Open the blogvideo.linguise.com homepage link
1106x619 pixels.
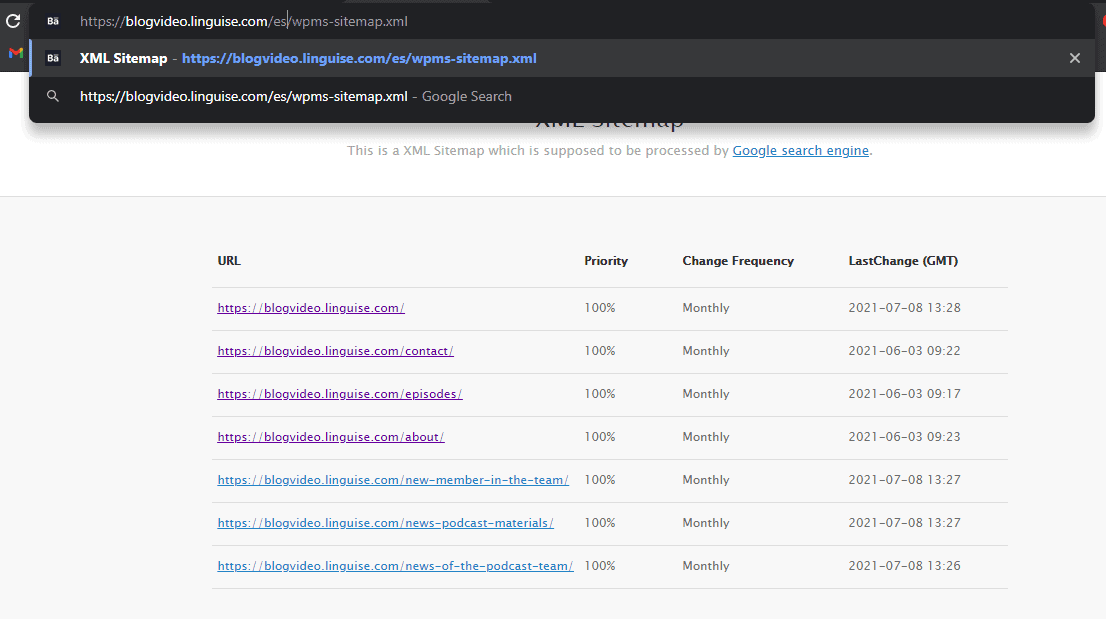(310, 307)
